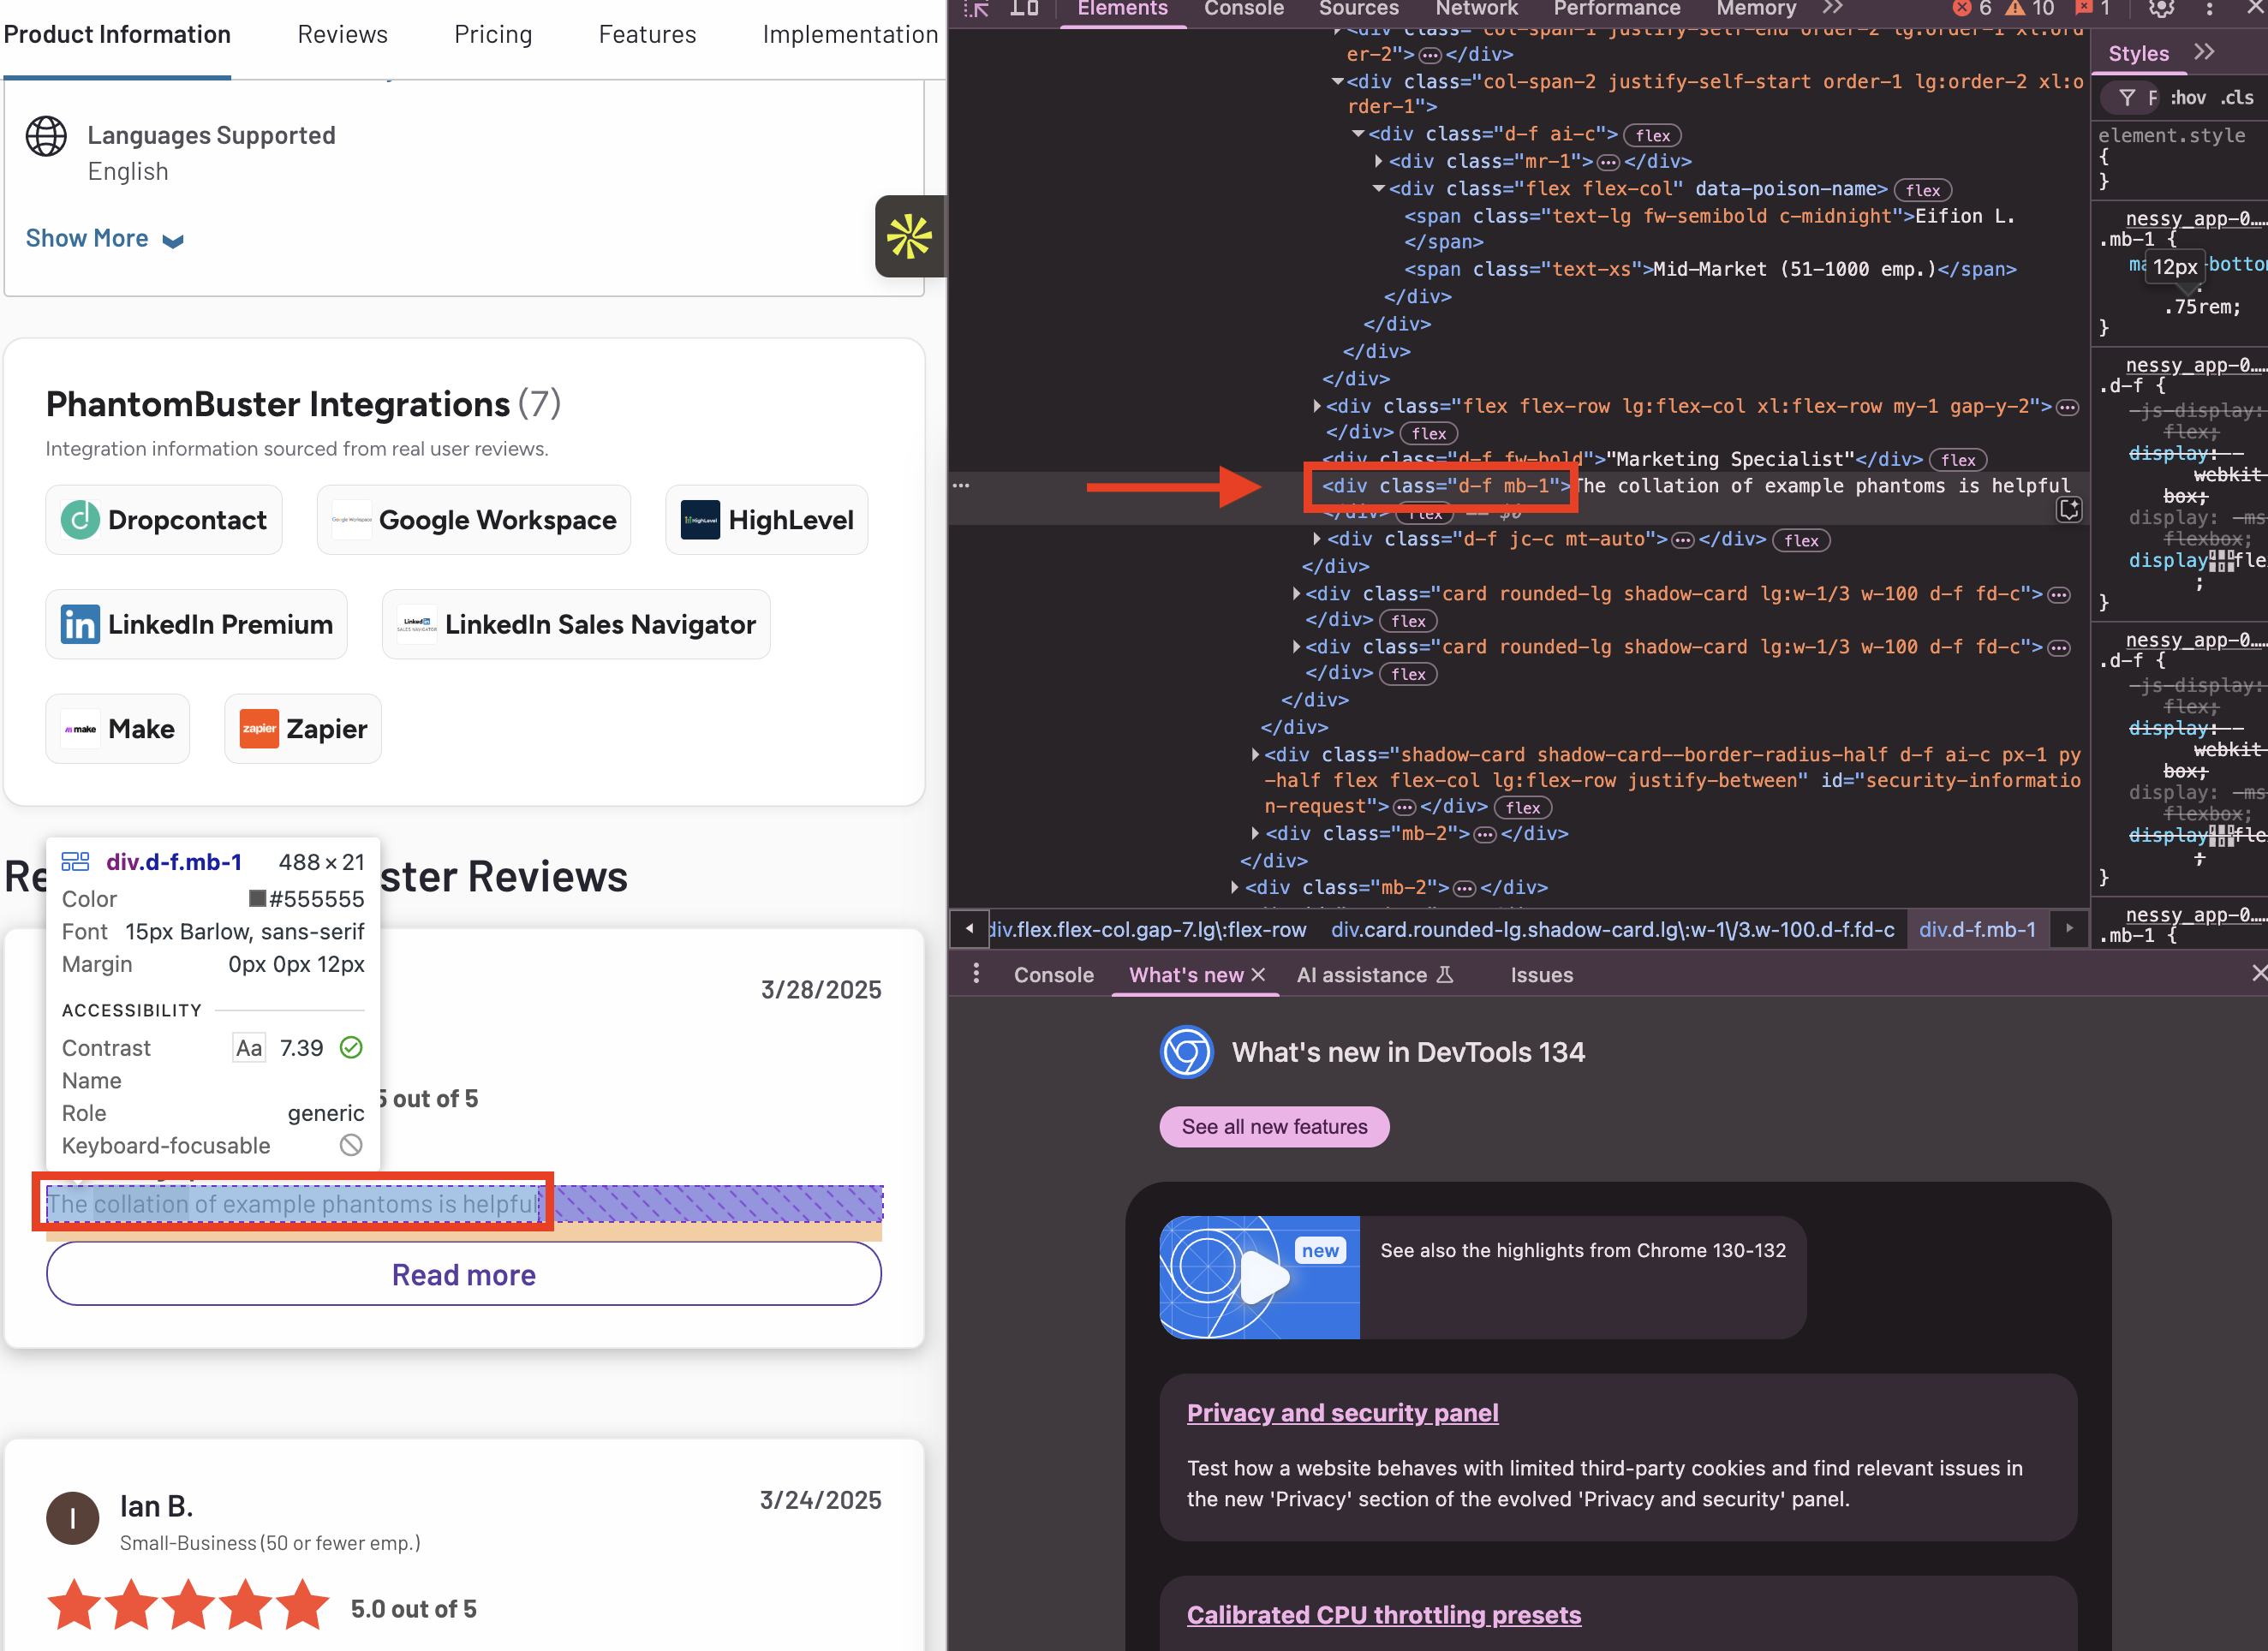Toggle flex badge on security-information-request div
Screen dimensions: 2268x1651
[x=1523, y=808]
